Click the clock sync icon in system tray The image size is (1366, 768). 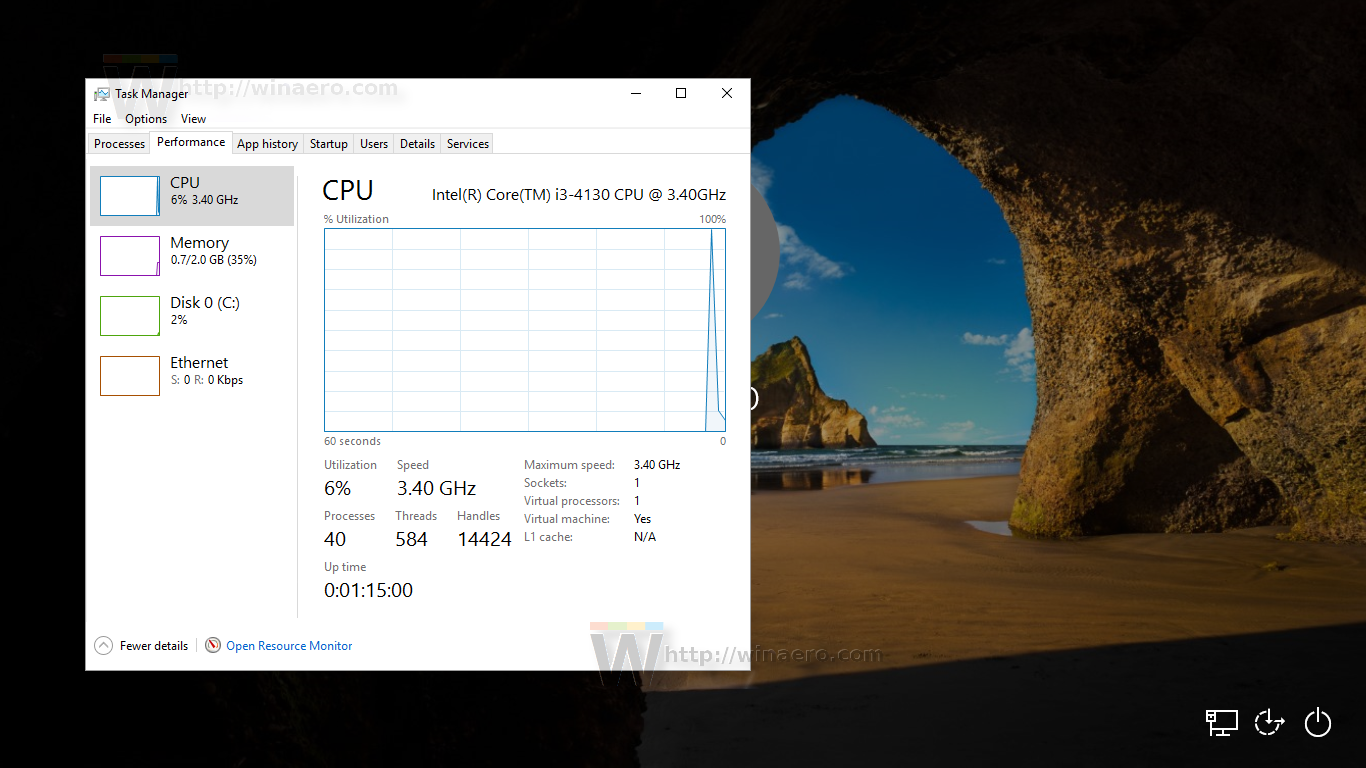pos(1269,722)
